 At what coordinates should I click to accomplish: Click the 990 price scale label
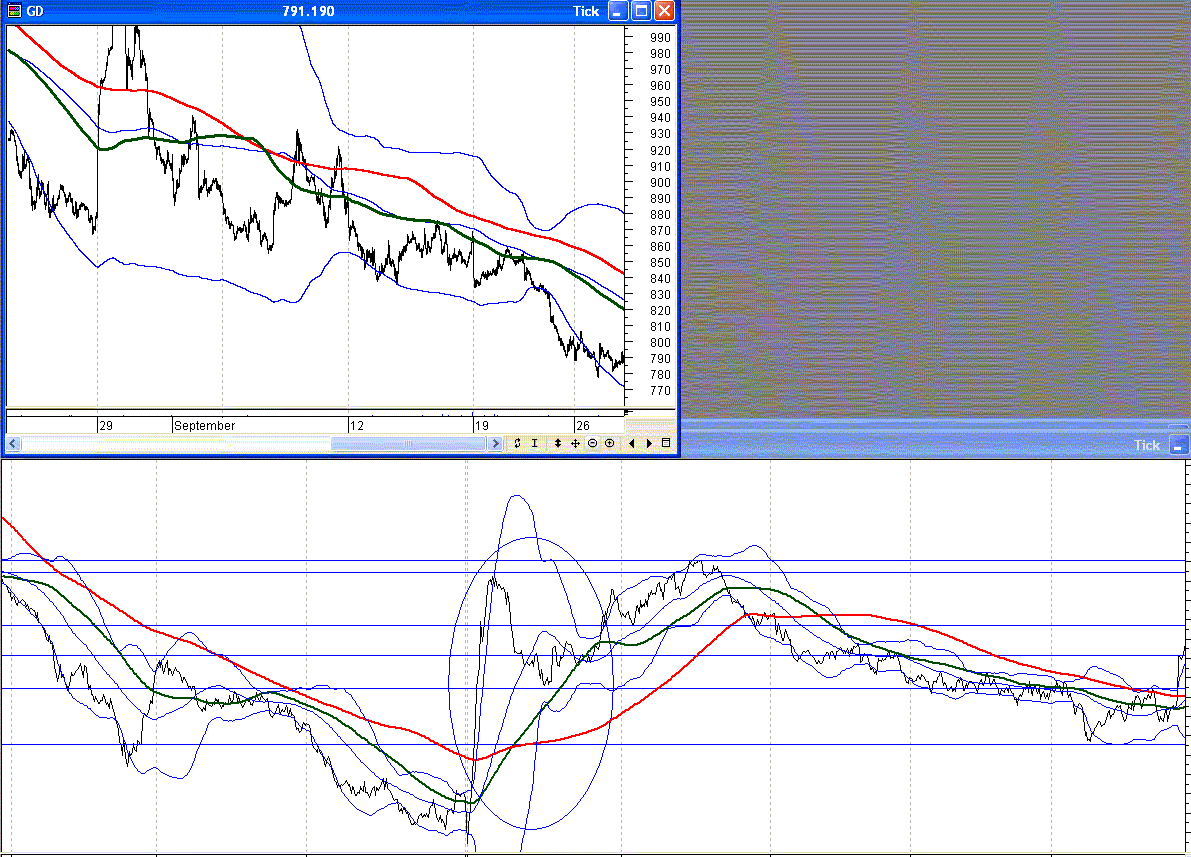(x=660, y=37)
